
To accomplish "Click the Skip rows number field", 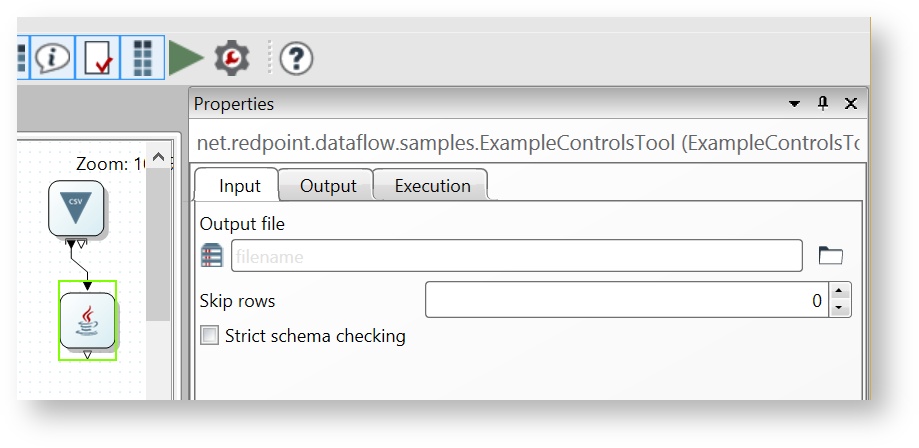I will [x=626, y=300].
